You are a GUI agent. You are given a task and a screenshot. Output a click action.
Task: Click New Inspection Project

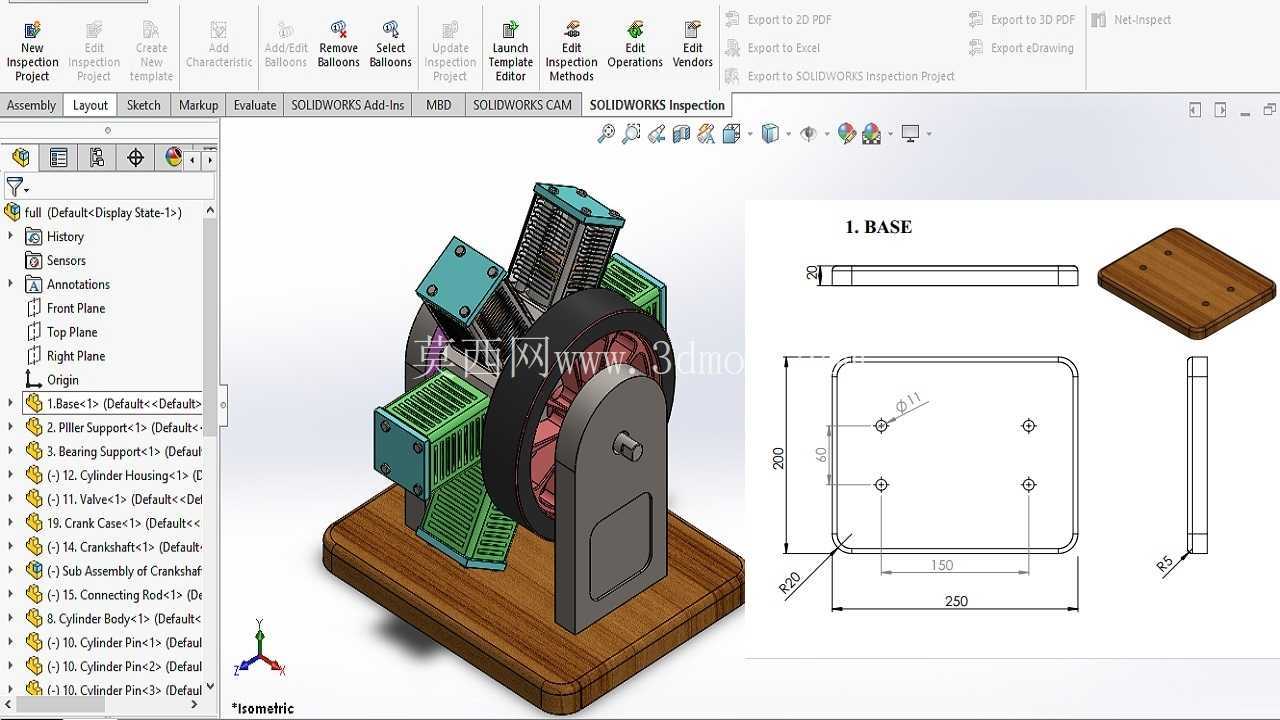(x=32, y=50)
